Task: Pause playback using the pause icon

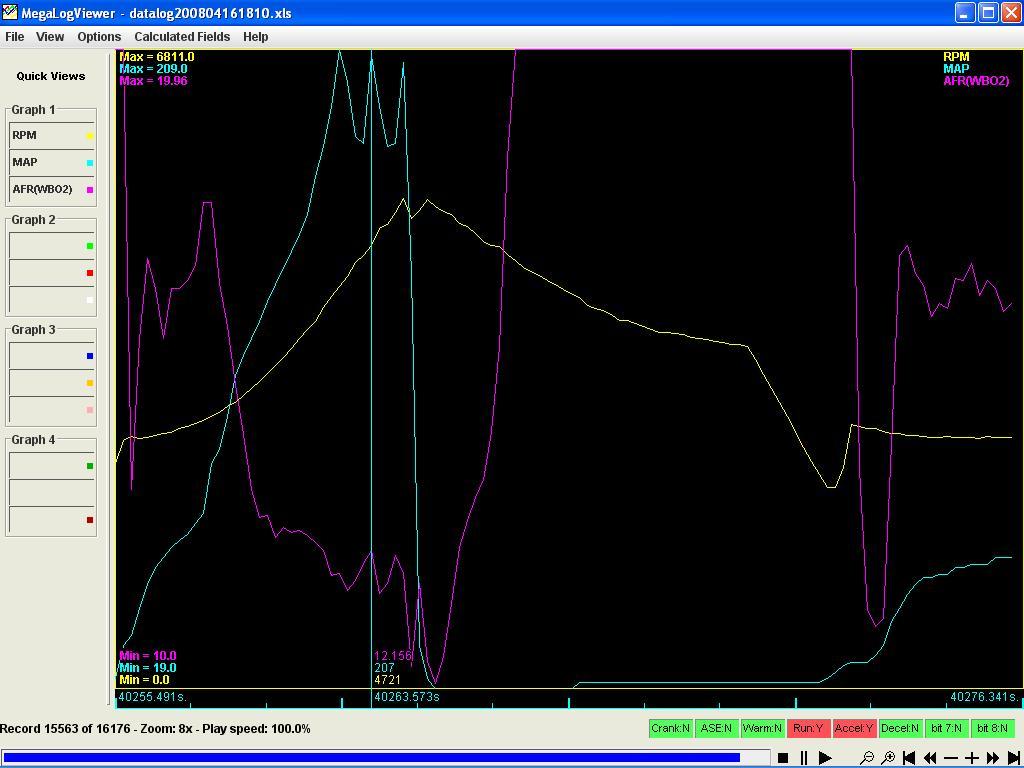Action: coord(803,758)
